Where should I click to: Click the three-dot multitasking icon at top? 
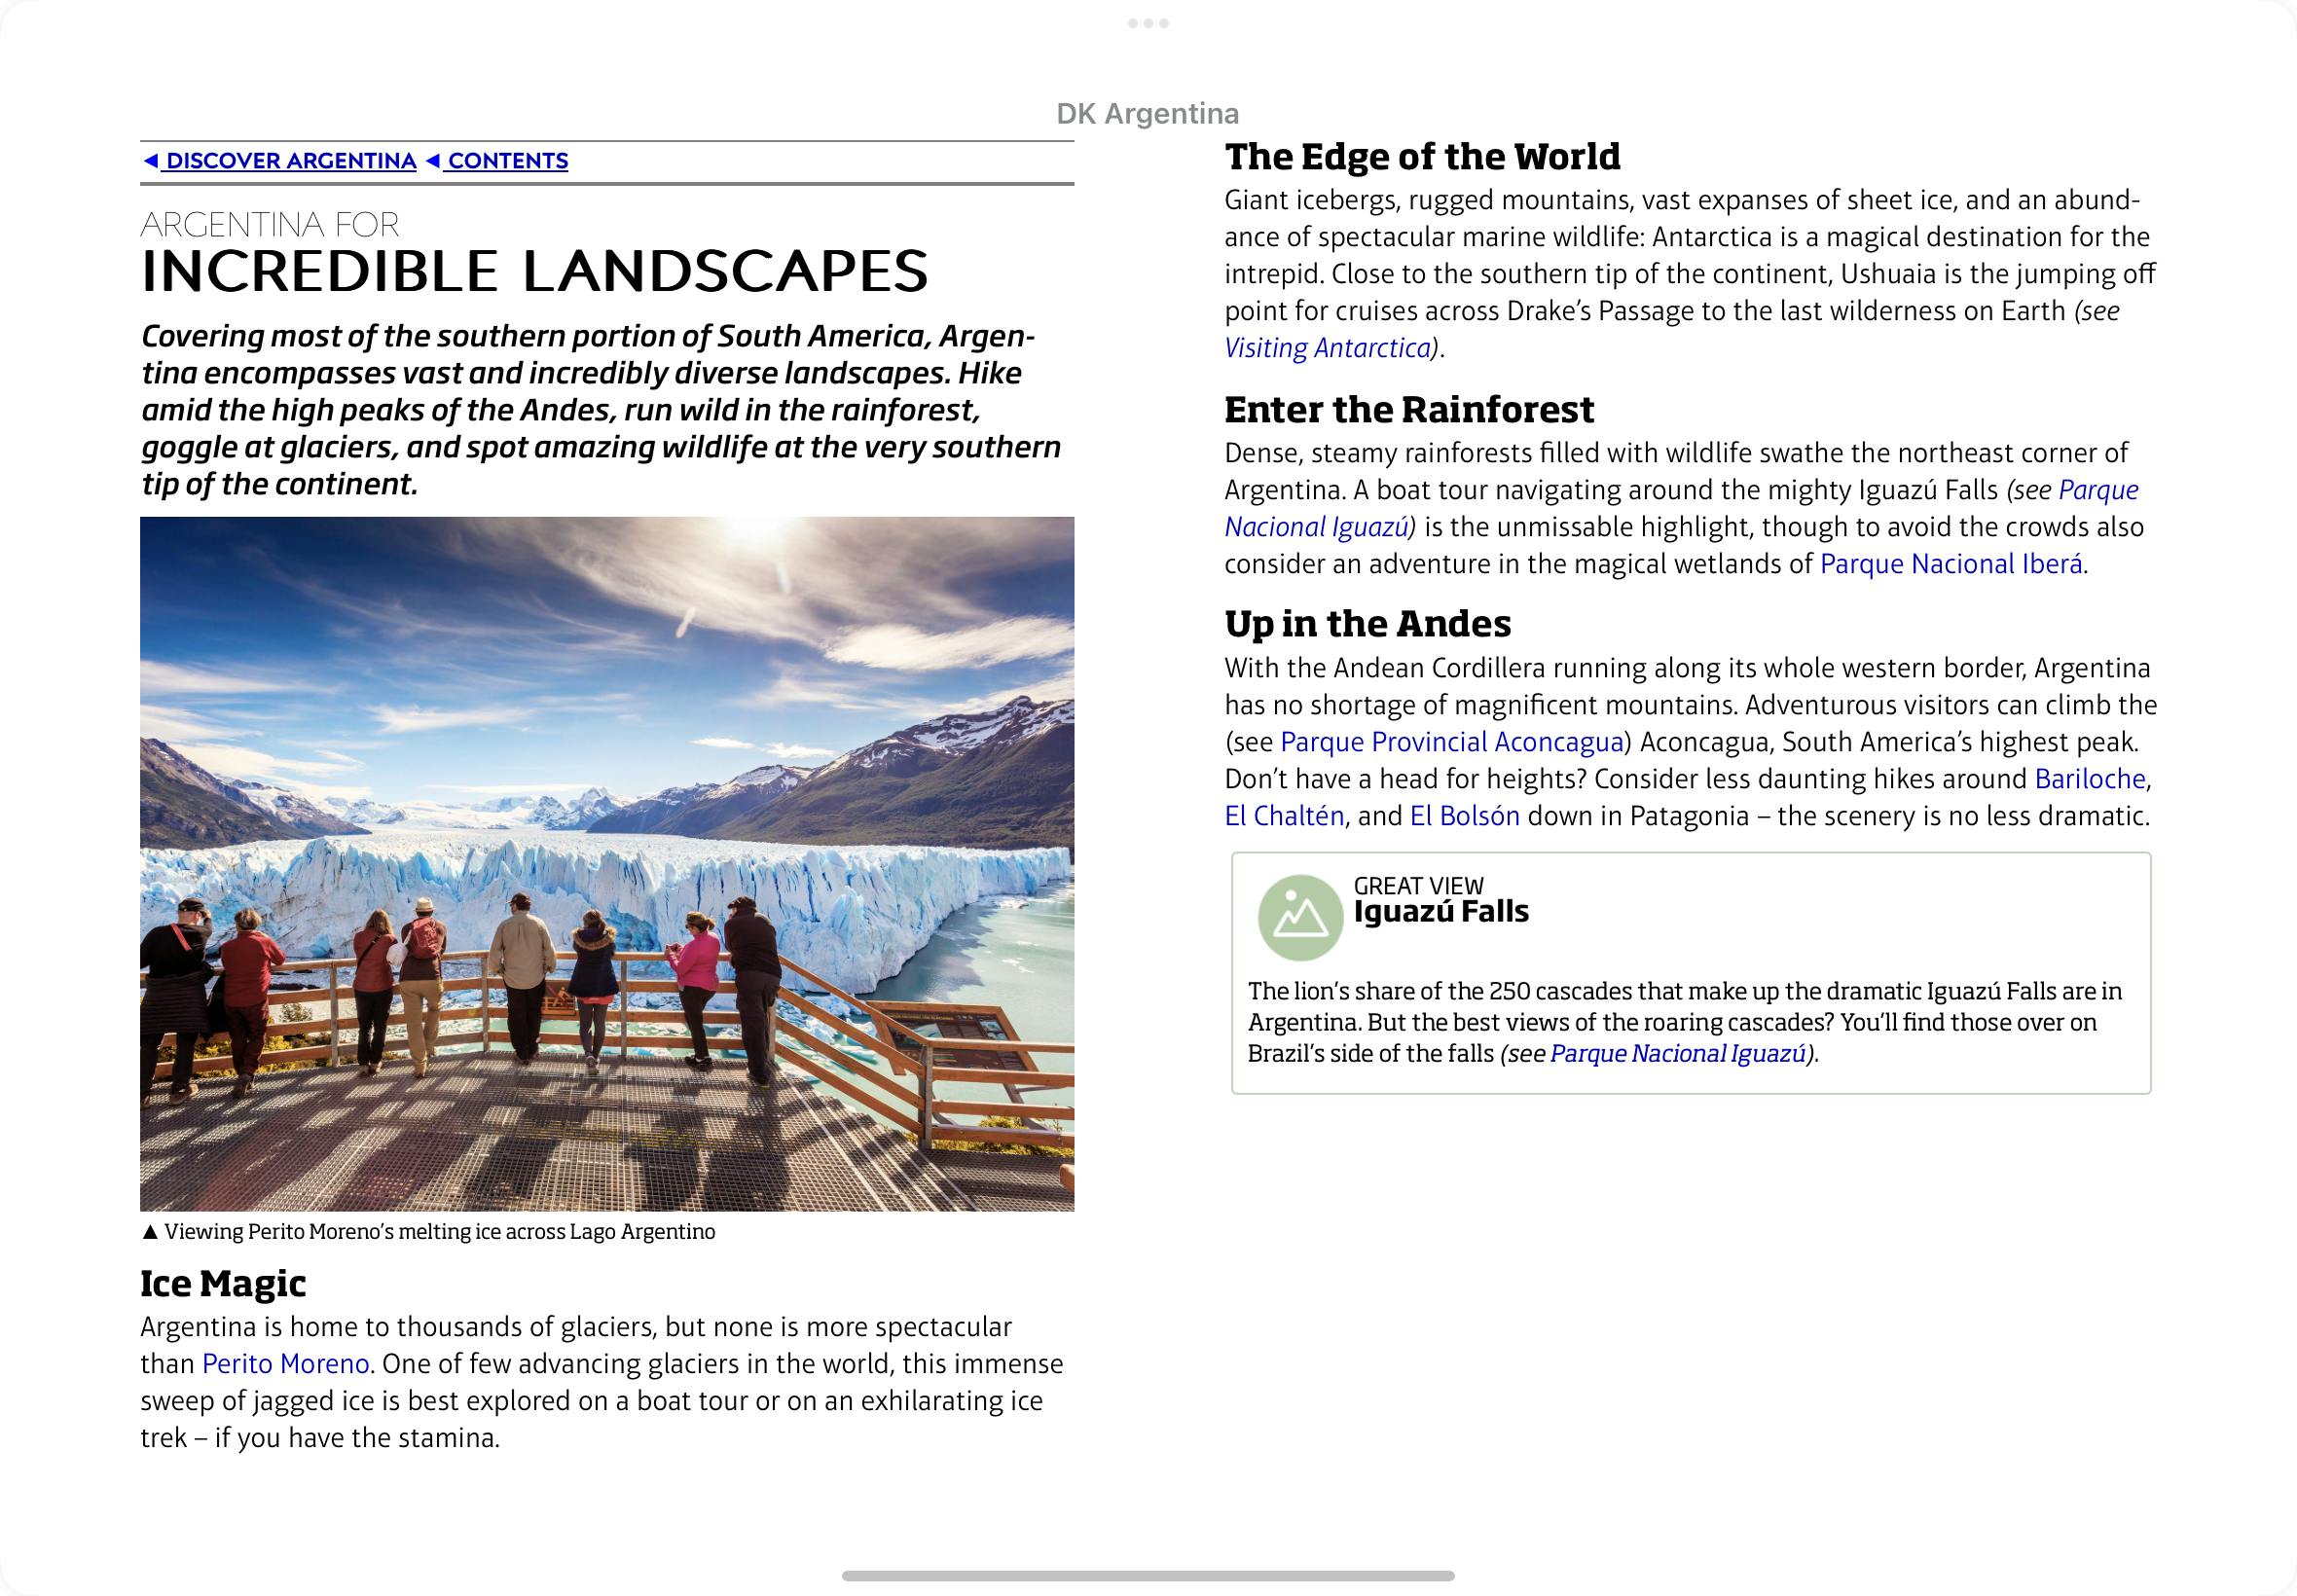(1148, 23)
